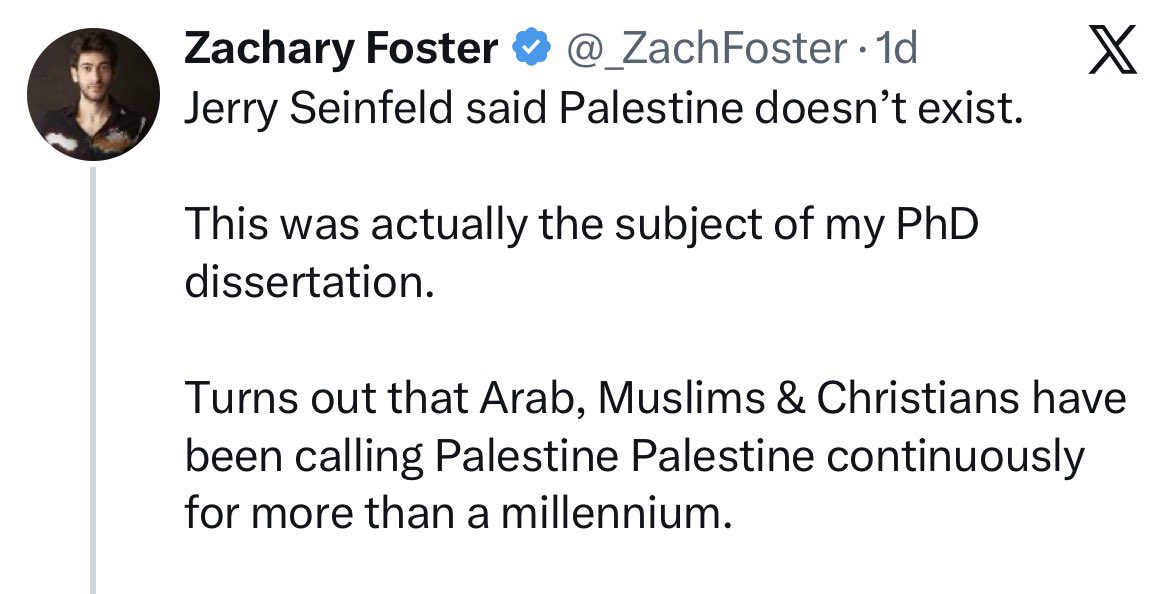Click the vertical thread connector line
This screenshot has height=594, width=1170.
(x=93, y=381)
